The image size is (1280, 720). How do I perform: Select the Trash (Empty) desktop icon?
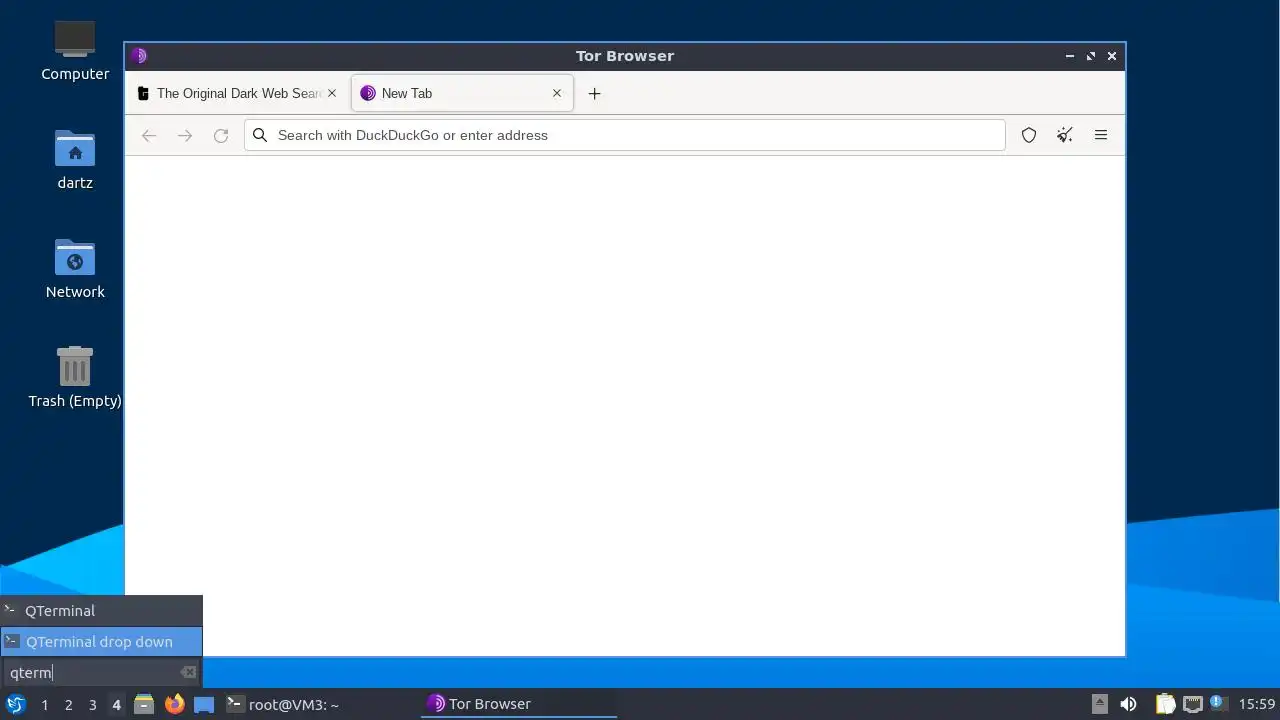(x=75, y=377)
